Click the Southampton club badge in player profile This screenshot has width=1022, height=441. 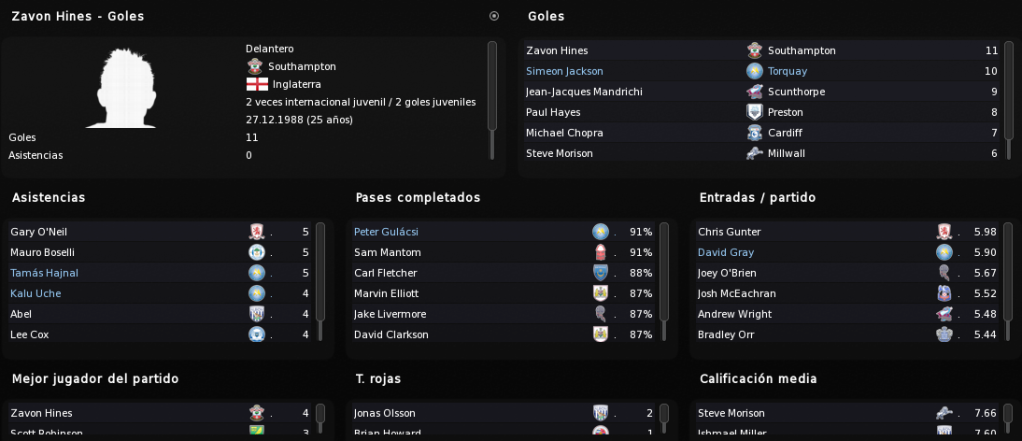click(254, 66)
